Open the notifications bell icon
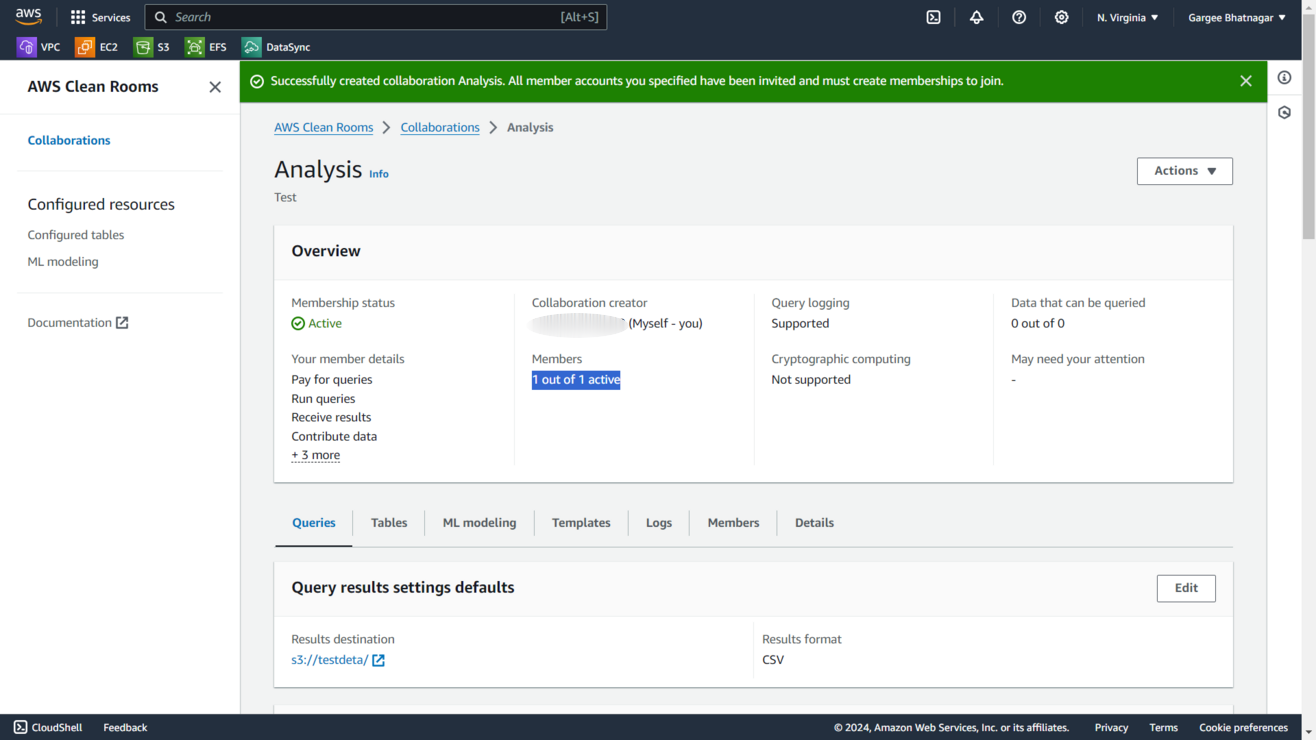 (x=976, y=17)
